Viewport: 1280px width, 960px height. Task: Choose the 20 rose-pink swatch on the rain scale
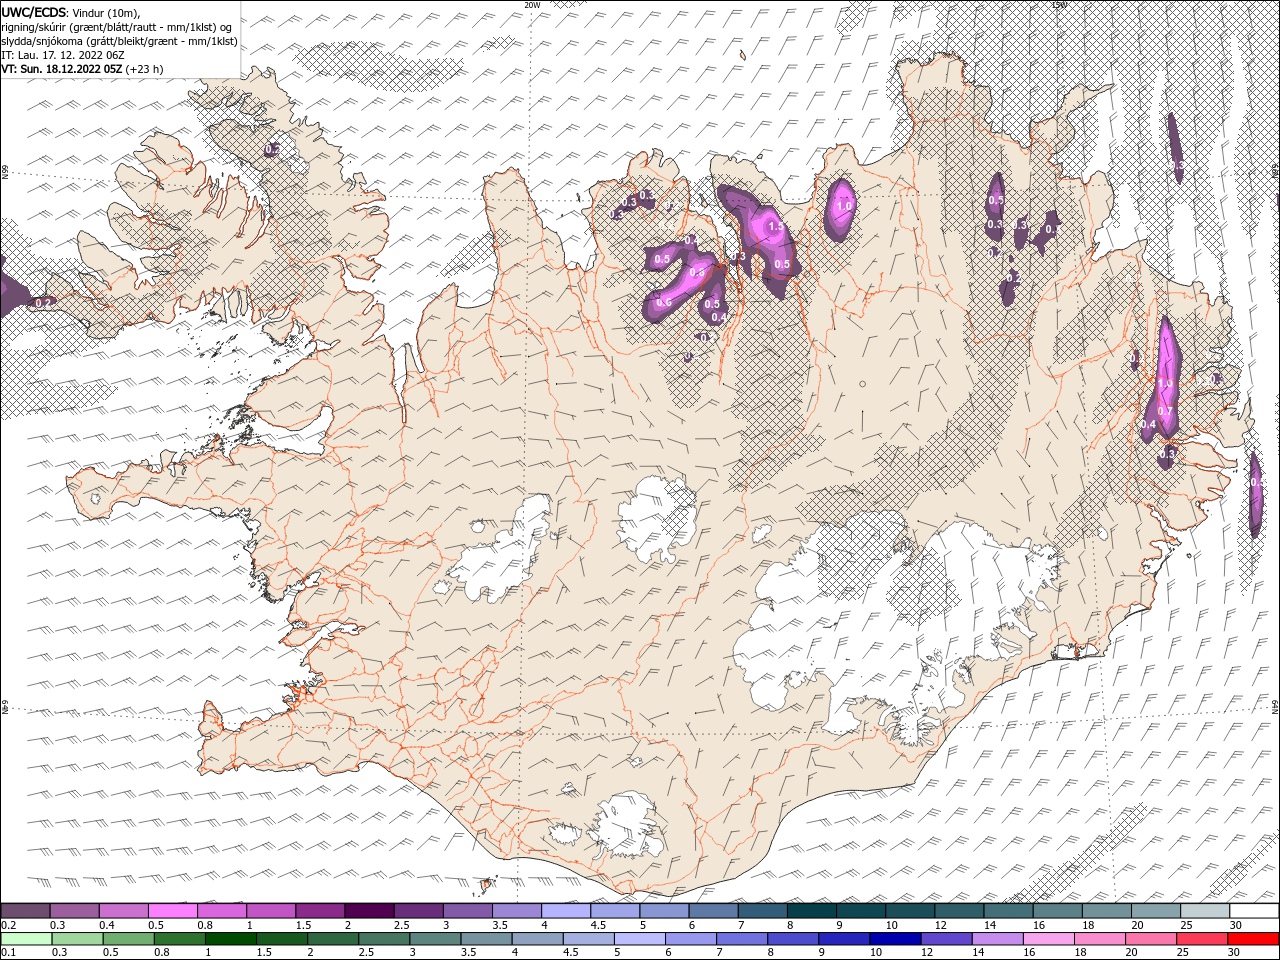click(1151, 939)
